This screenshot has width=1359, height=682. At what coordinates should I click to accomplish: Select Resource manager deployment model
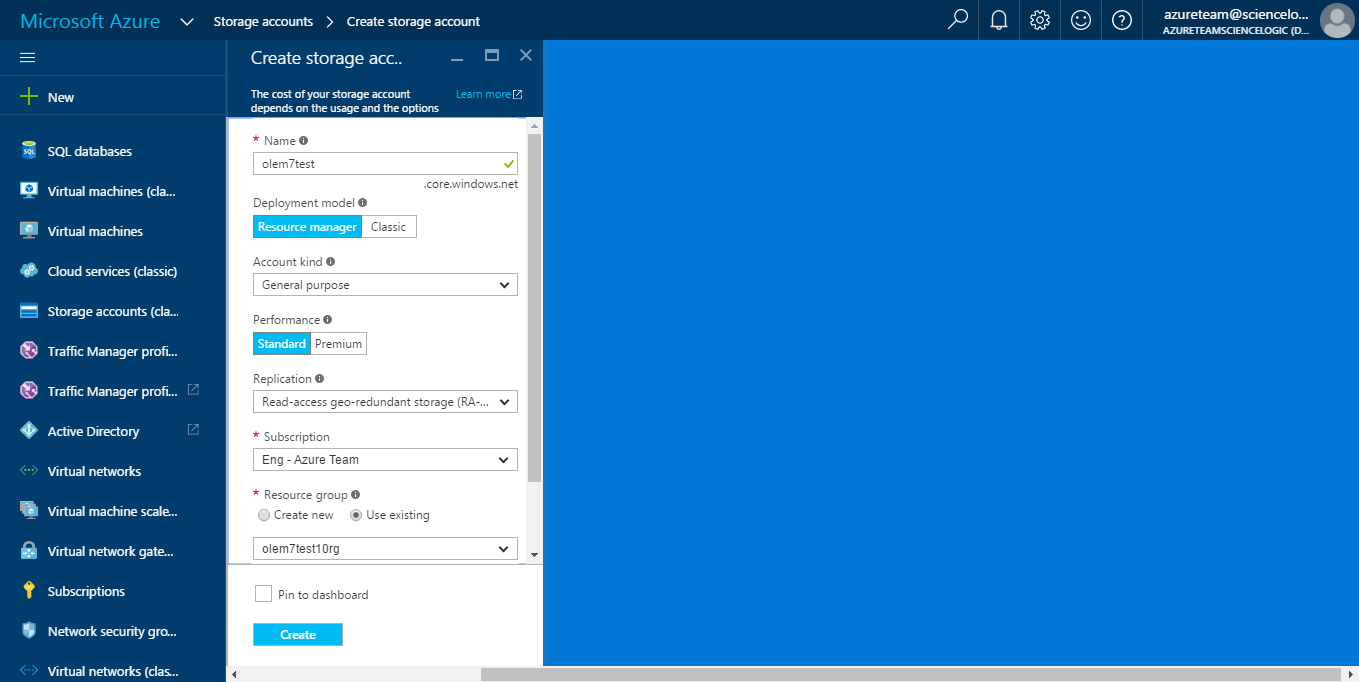pyautogui.click(x=307, y=227)
